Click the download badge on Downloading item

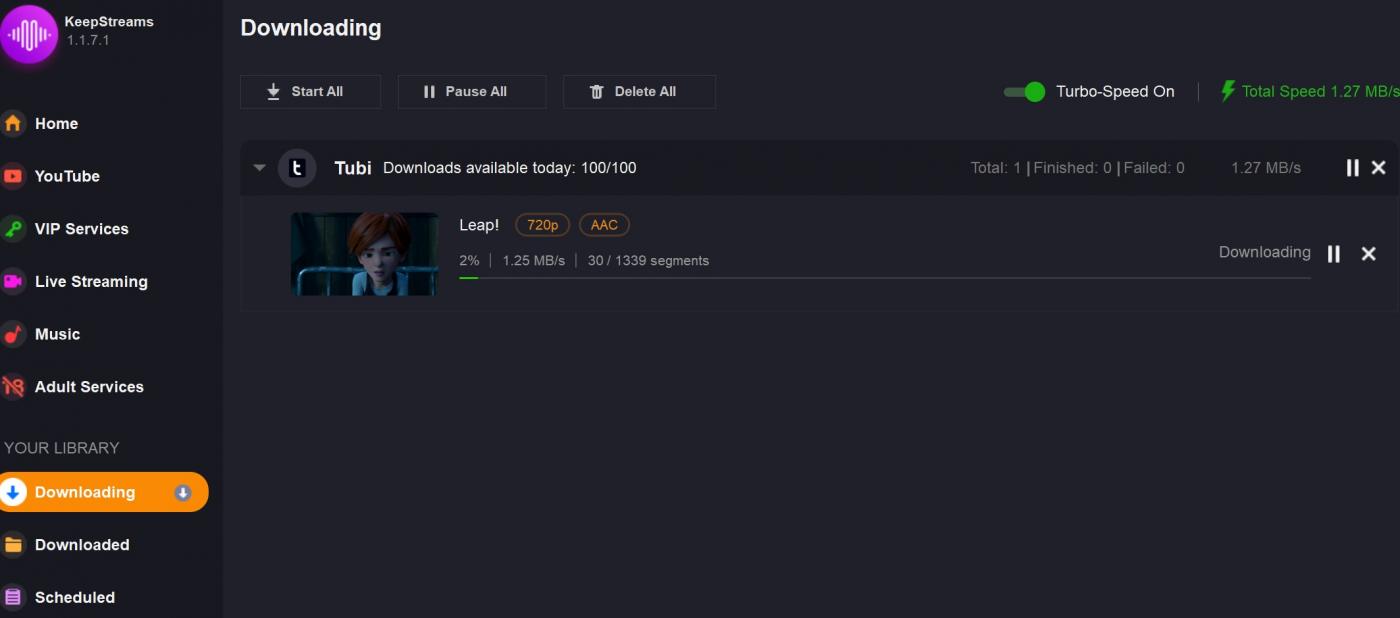pyautogui.click(x=182, y=492)
